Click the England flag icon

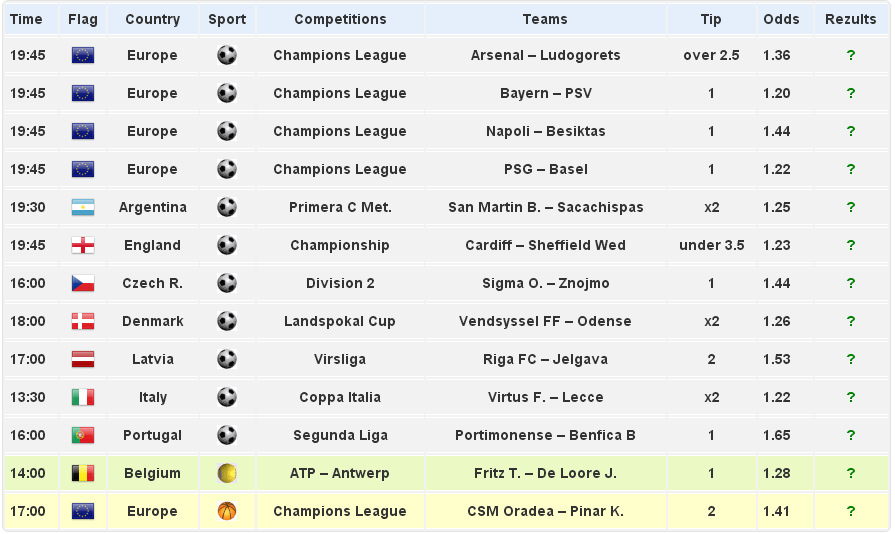click(x=83, y=246)
